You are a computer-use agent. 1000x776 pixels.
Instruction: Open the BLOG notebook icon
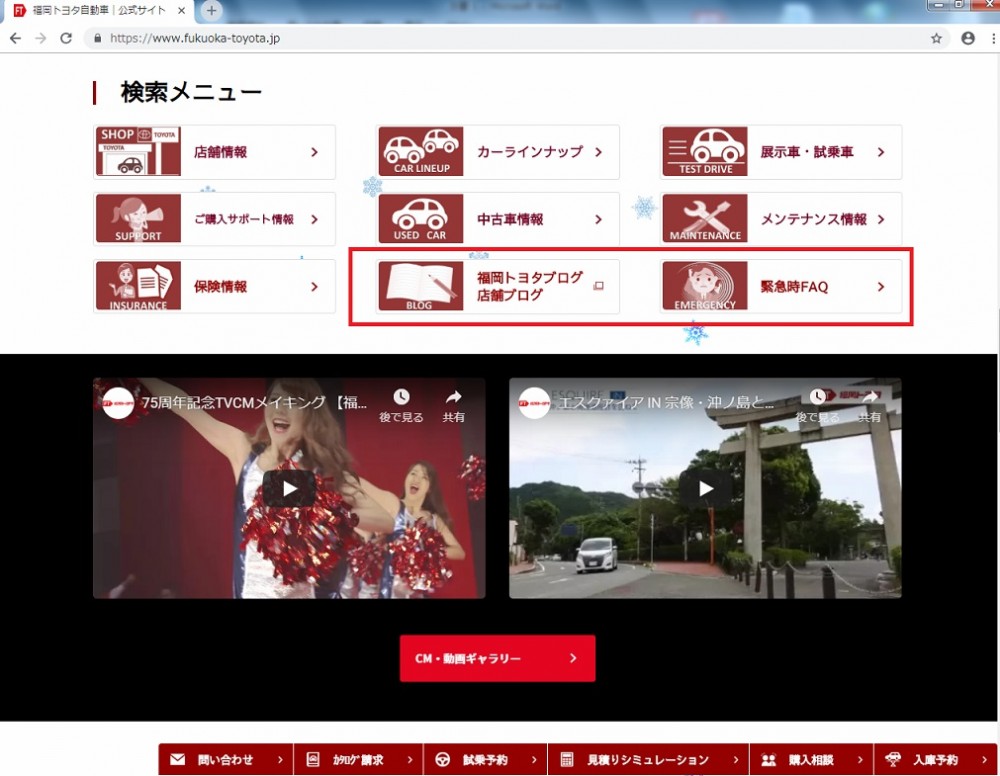(x=421, y=286)
